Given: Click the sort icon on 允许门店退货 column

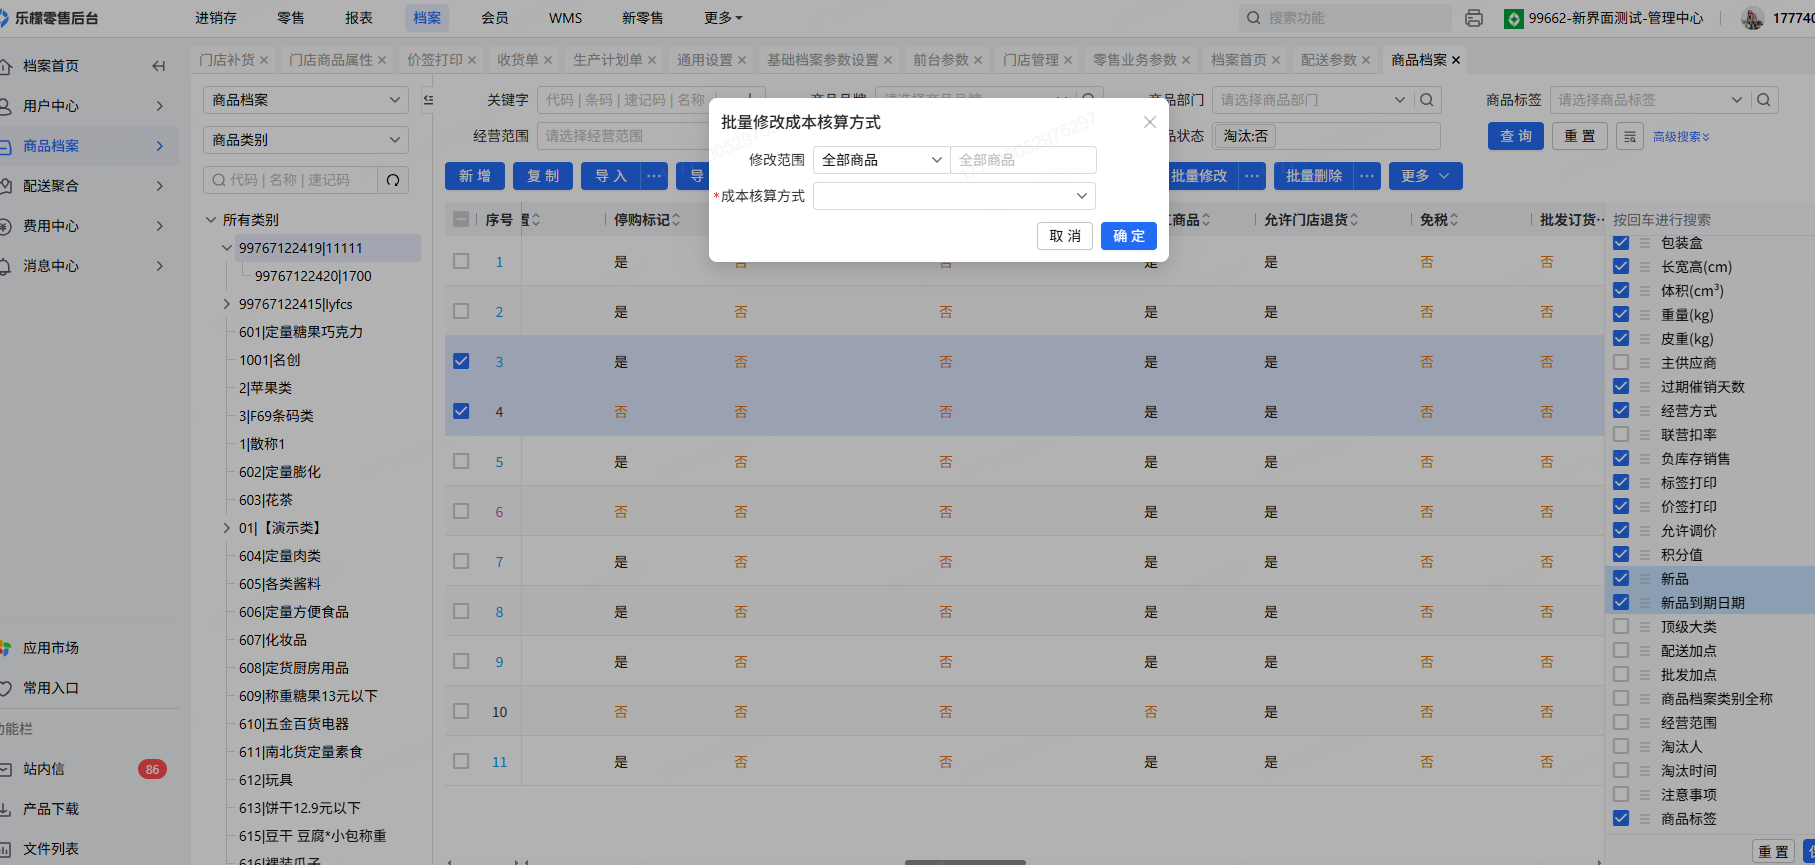Looking at the screenshot, I should click(1354, 220).
